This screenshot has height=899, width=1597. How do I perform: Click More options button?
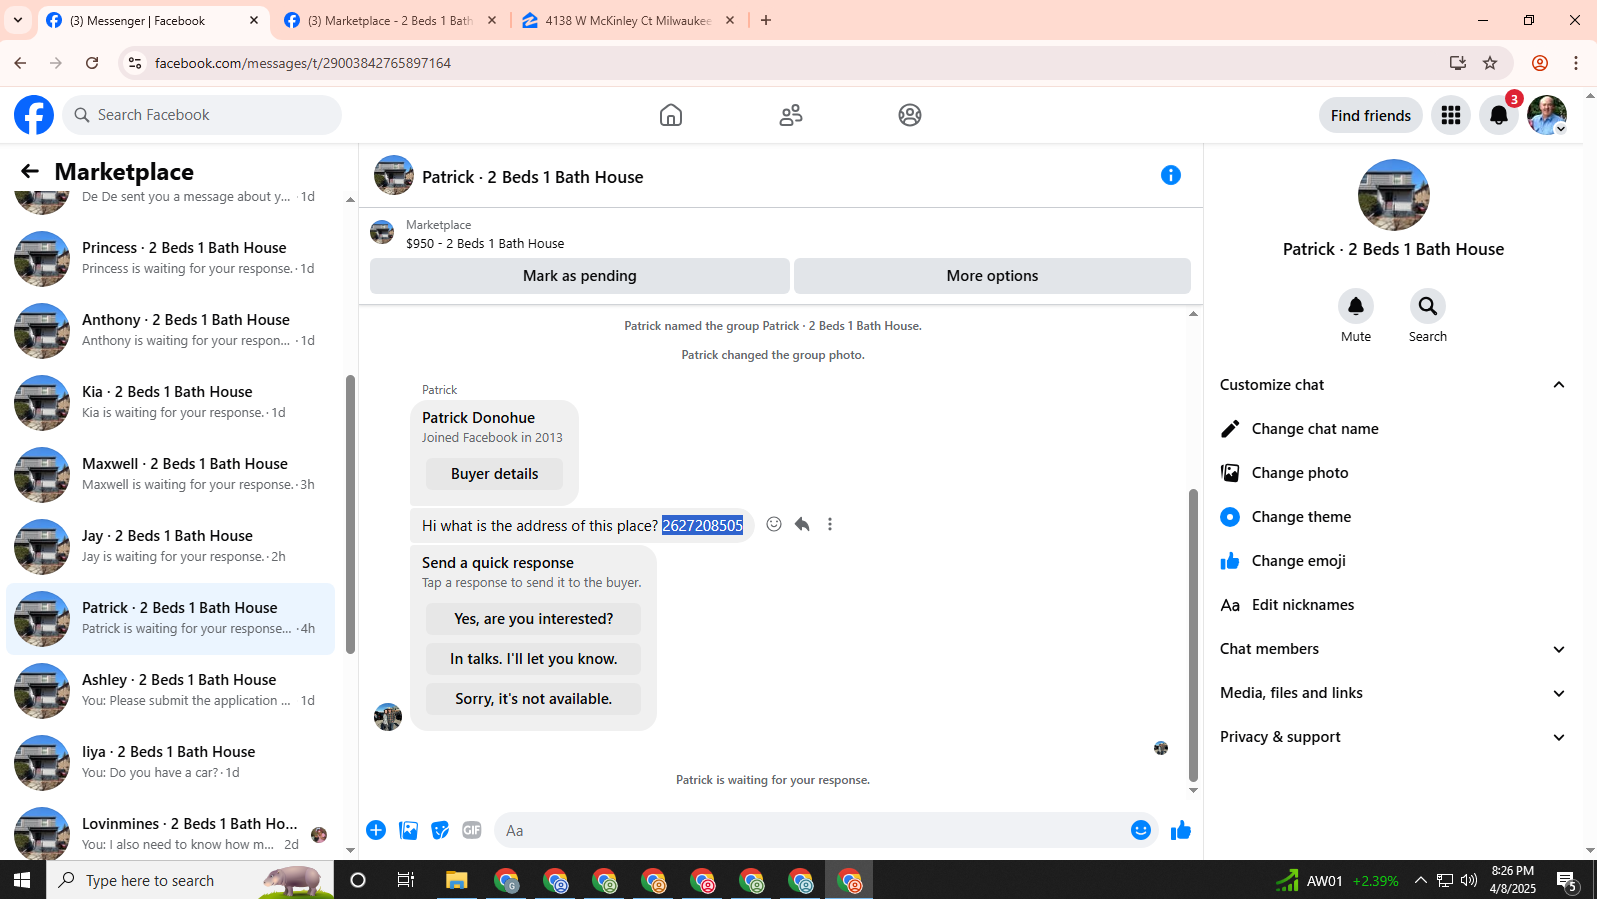(992, 276)
